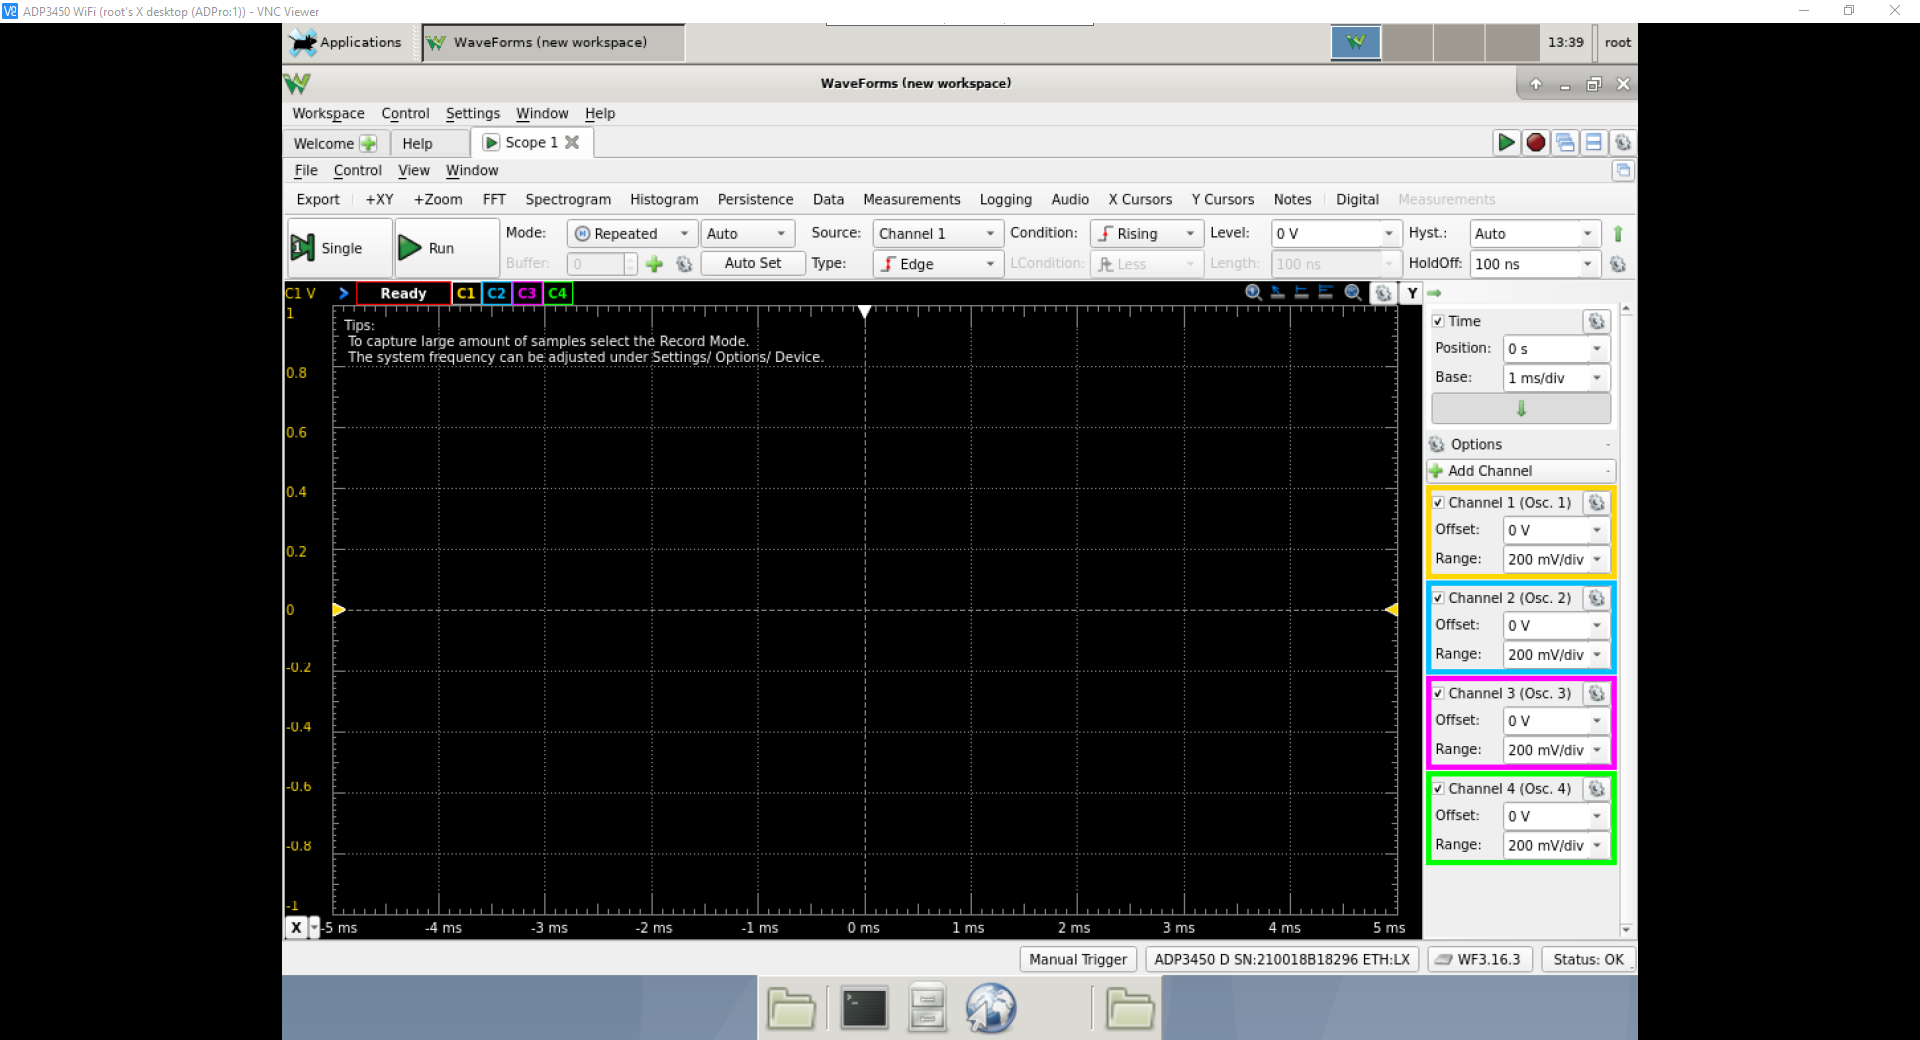Uncheck the Time checkbox

coord(1438,321)
